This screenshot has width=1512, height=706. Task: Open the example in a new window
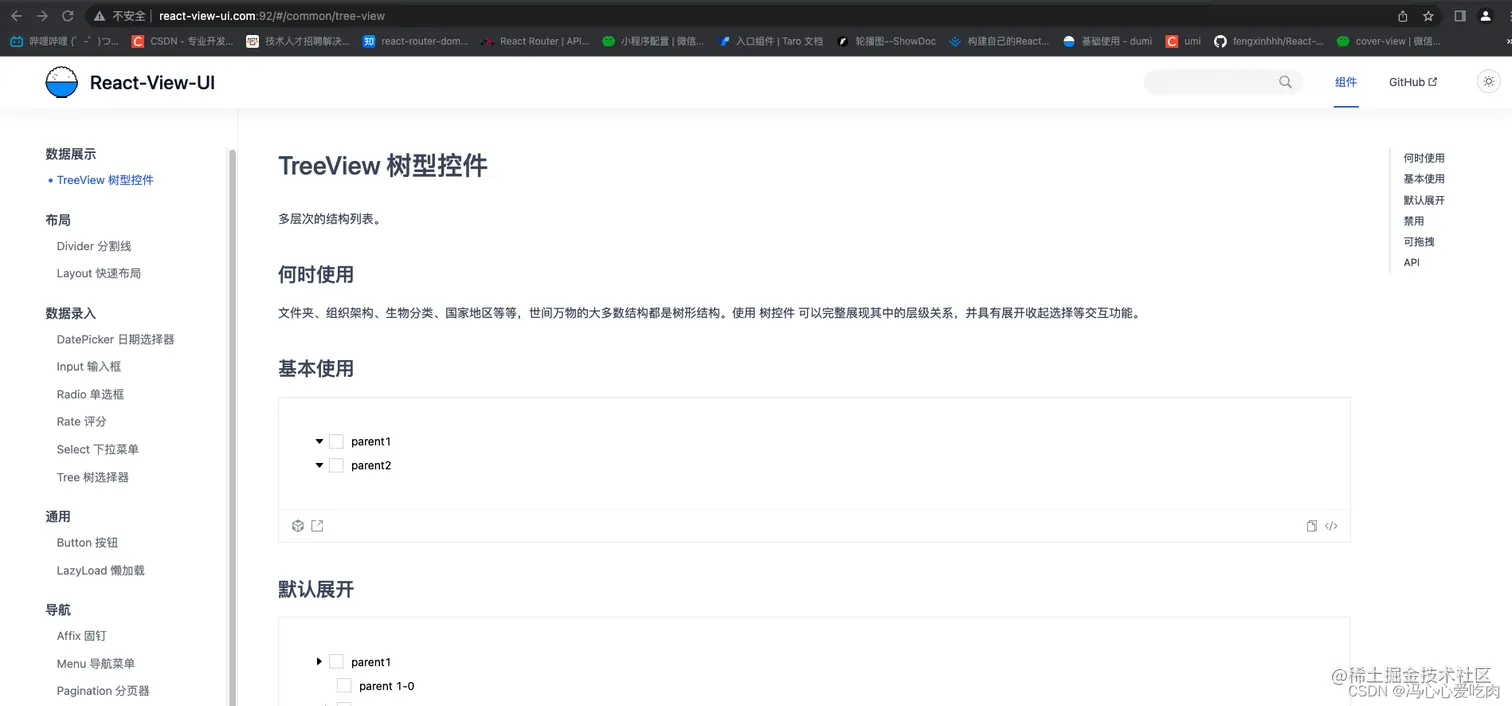click(x=316, y=525)
